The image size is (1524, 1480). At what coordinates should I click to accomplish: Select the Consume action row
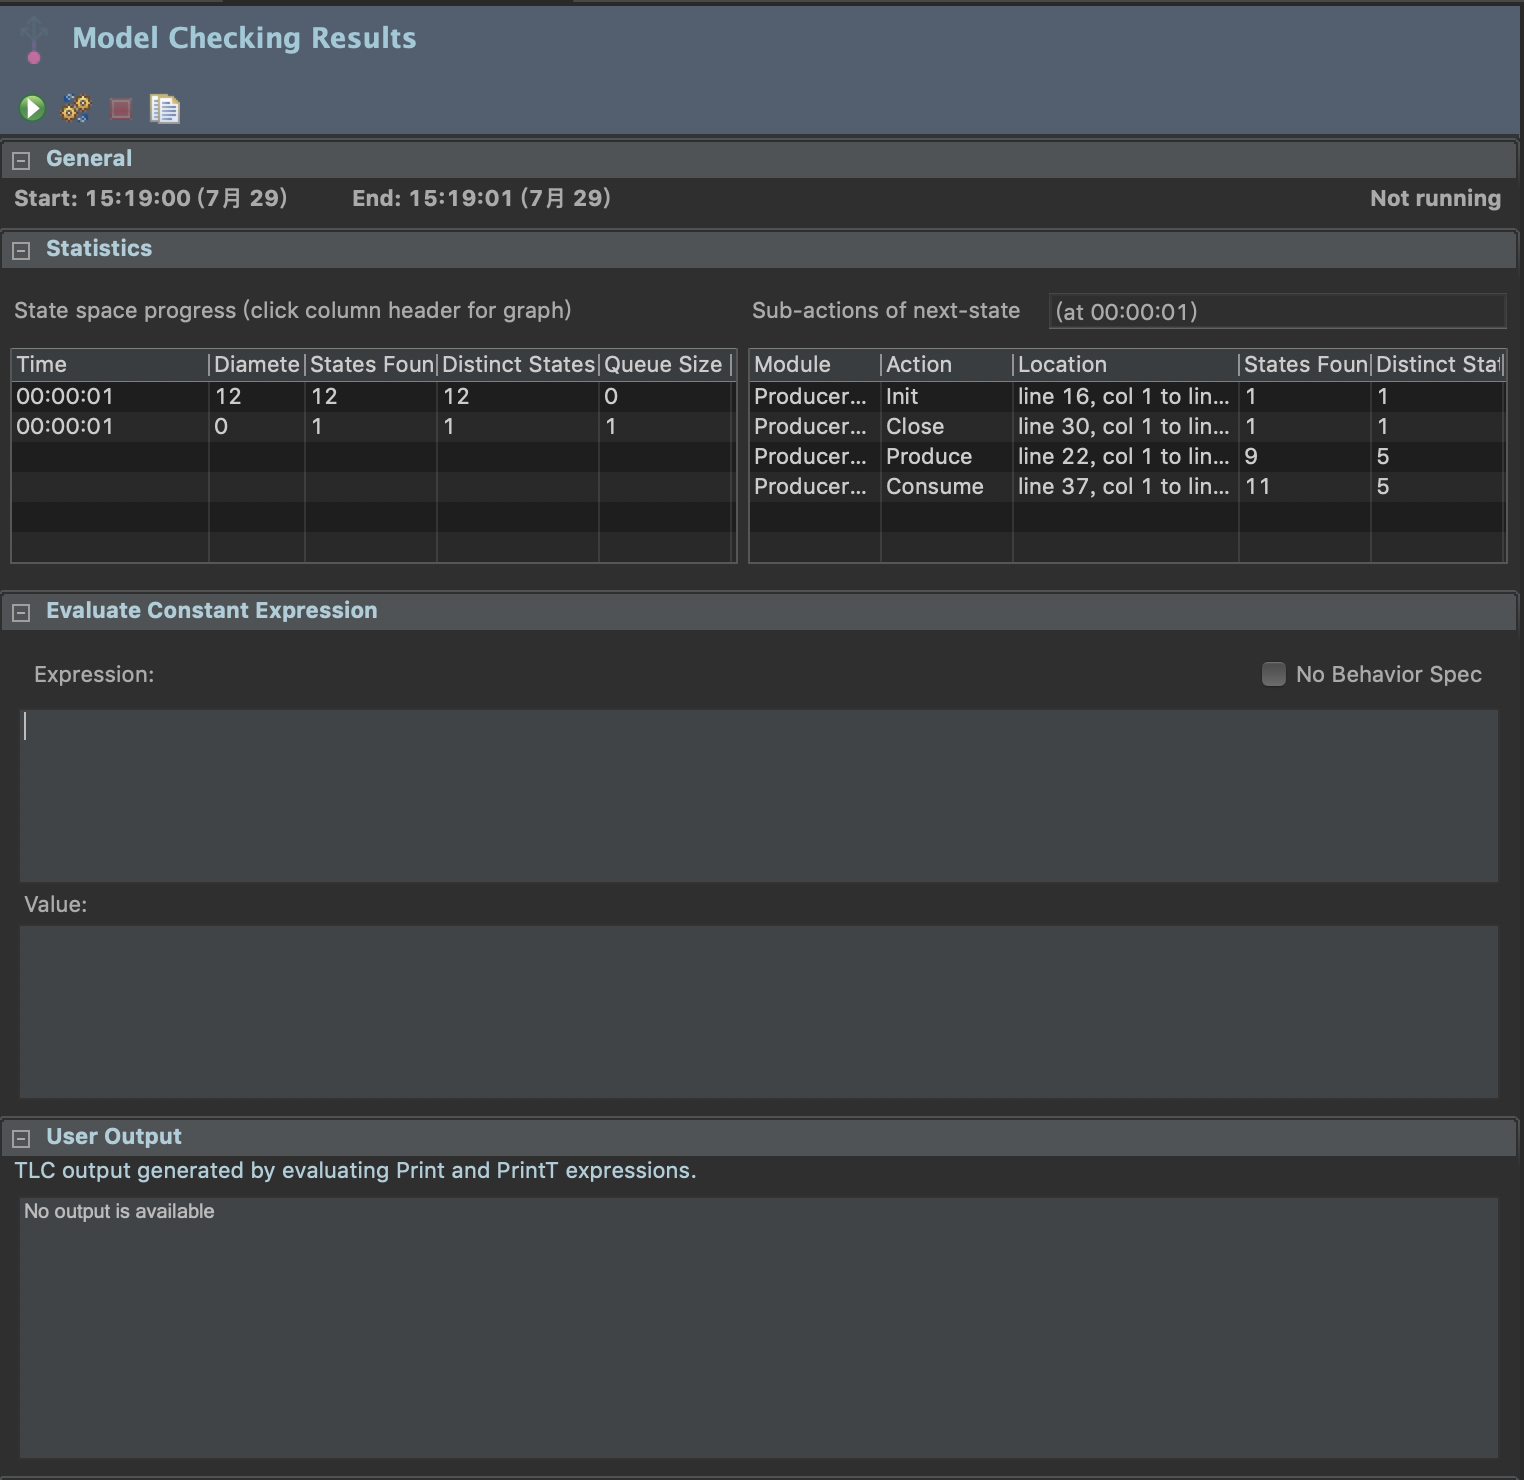pyautogui.click(x=1127, y=486)
